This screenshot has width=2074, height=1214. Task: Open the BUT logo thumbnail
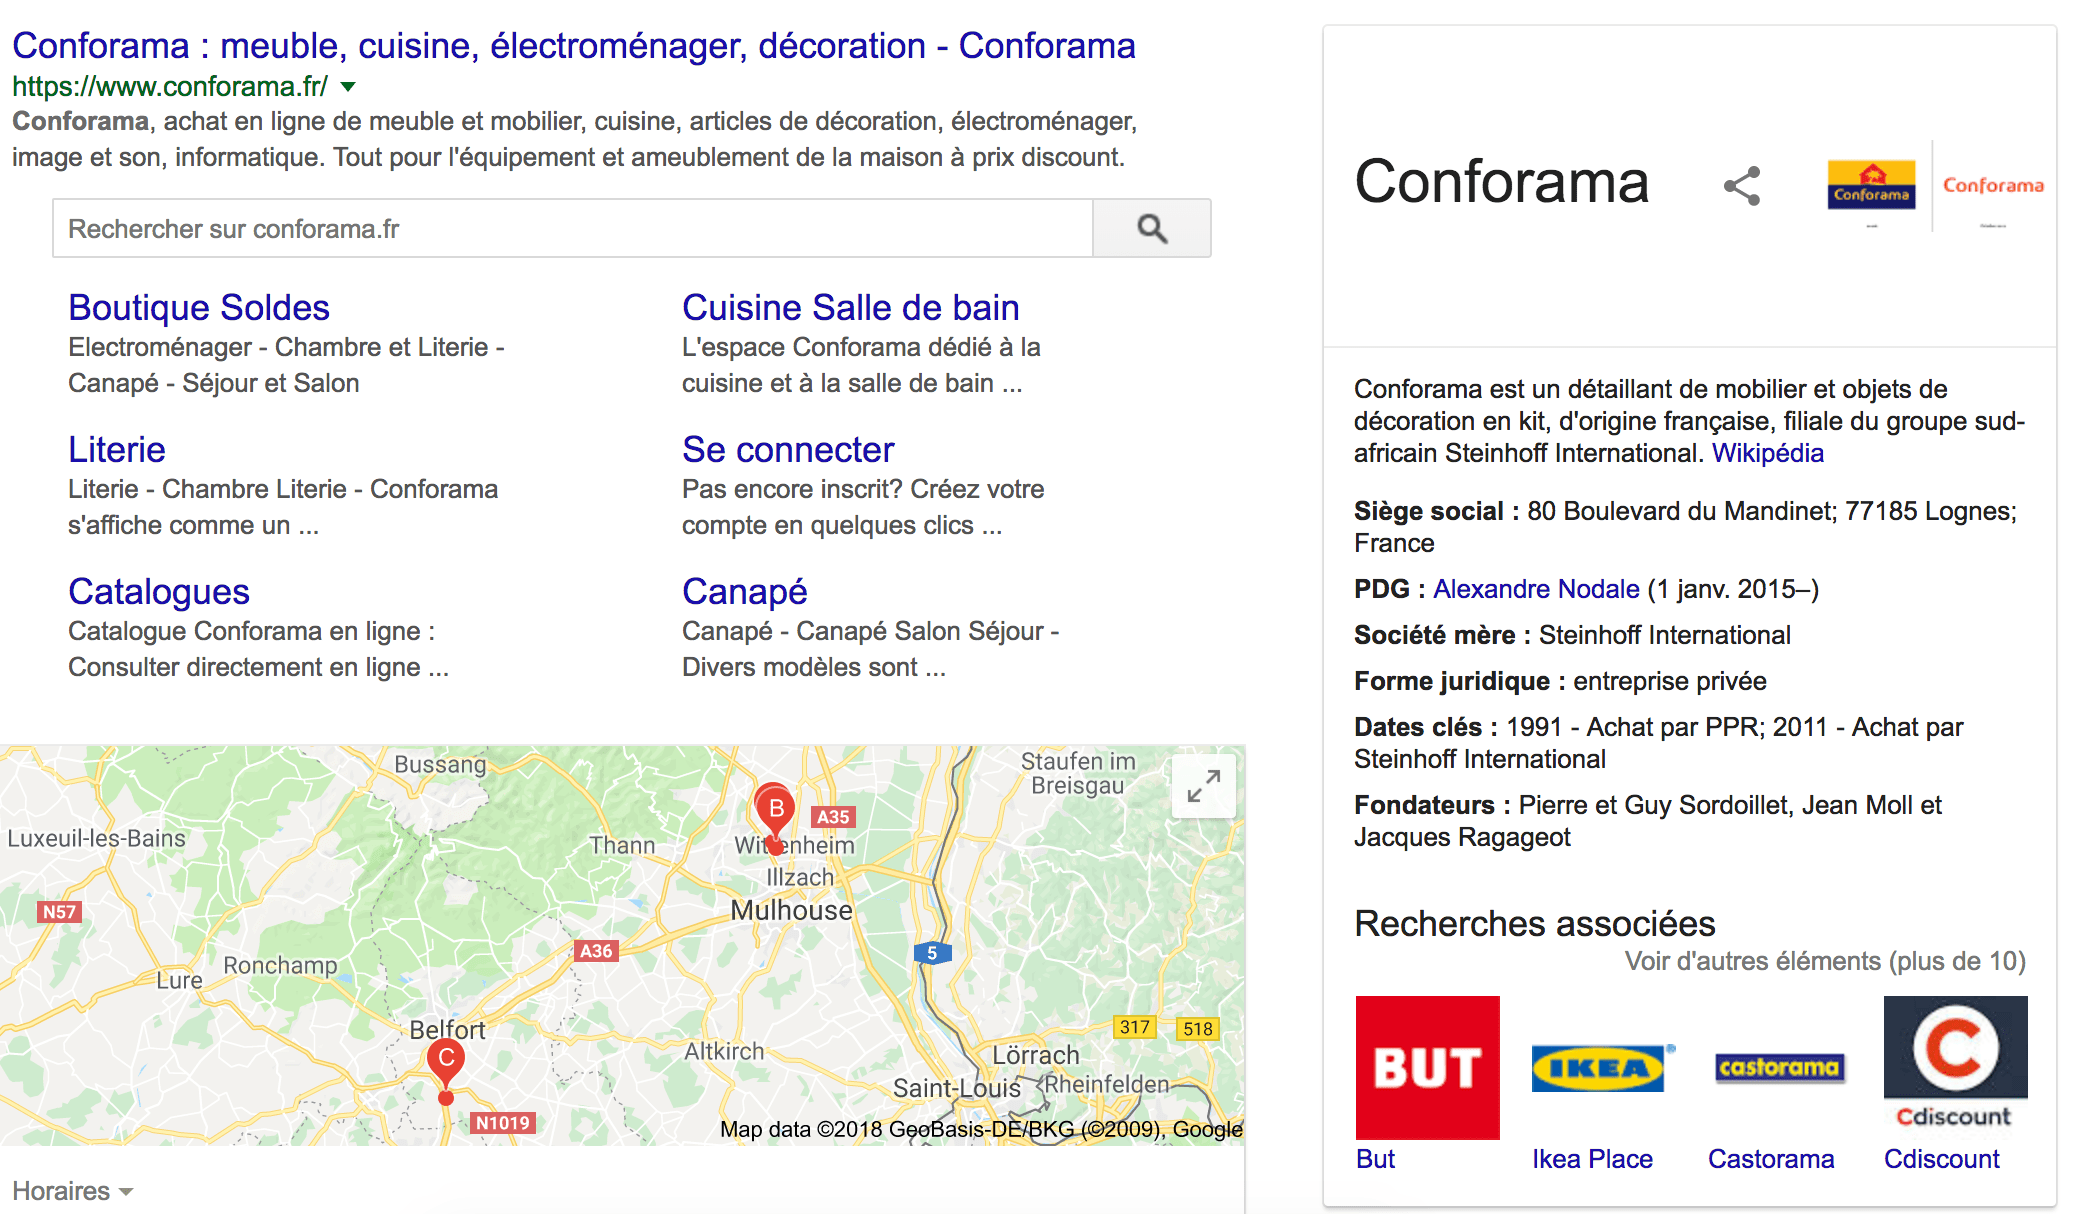tap(1427, 1067)
